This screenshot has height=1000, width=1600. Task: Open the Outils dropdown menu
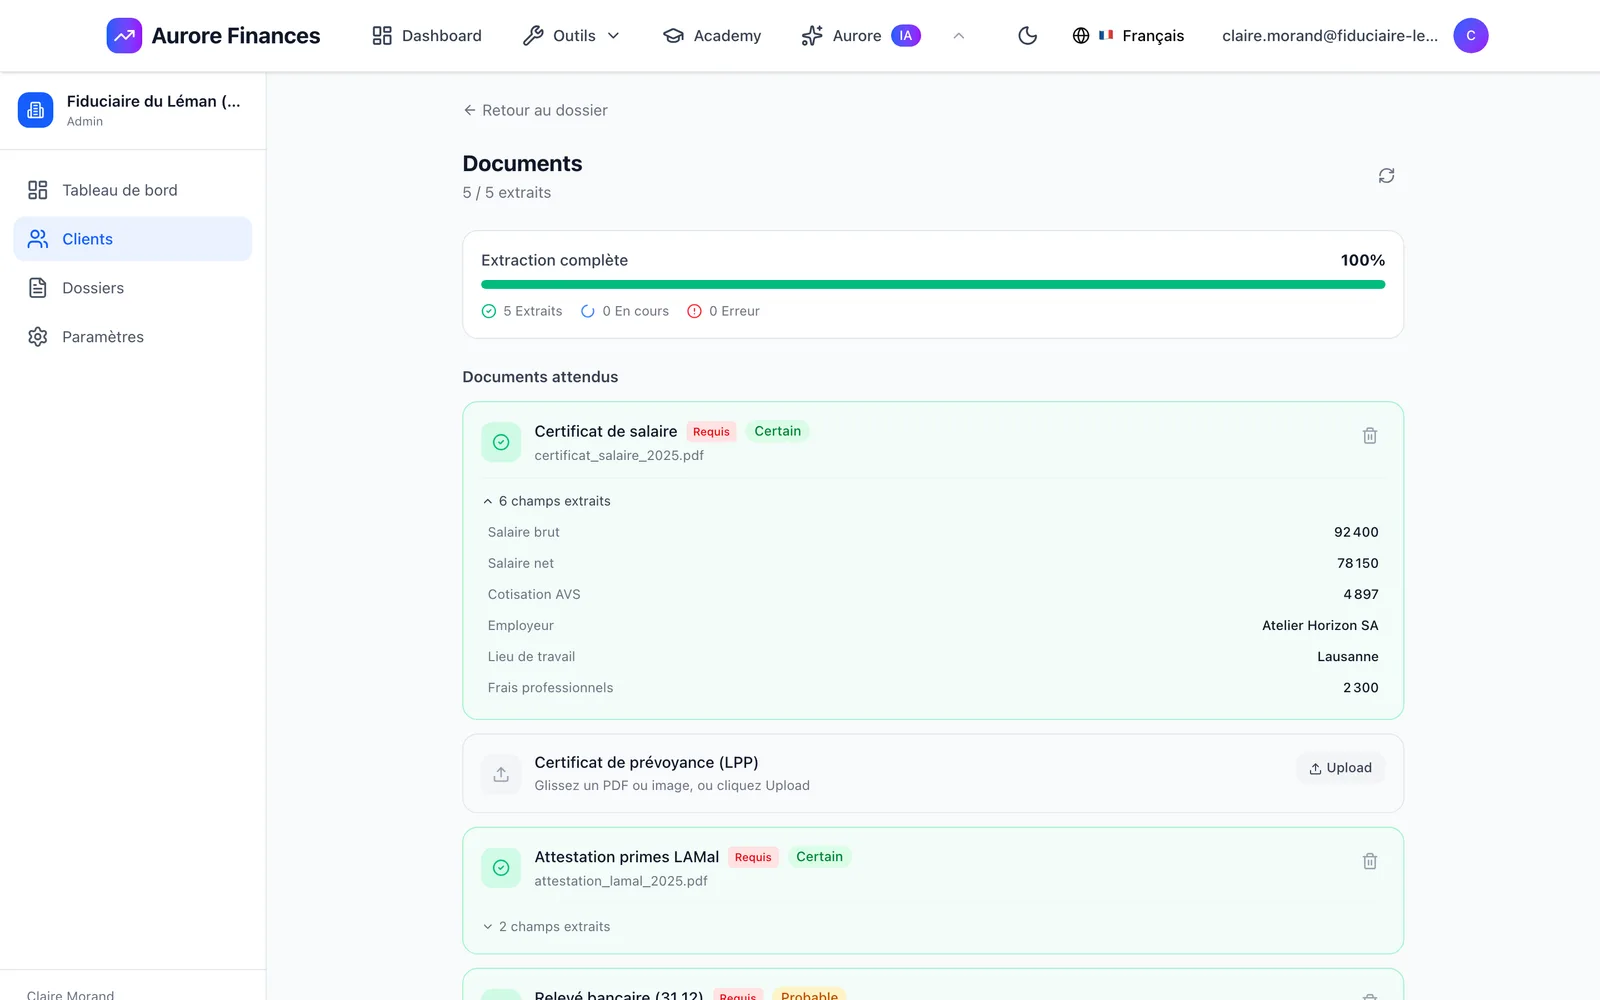pos(571,36)
